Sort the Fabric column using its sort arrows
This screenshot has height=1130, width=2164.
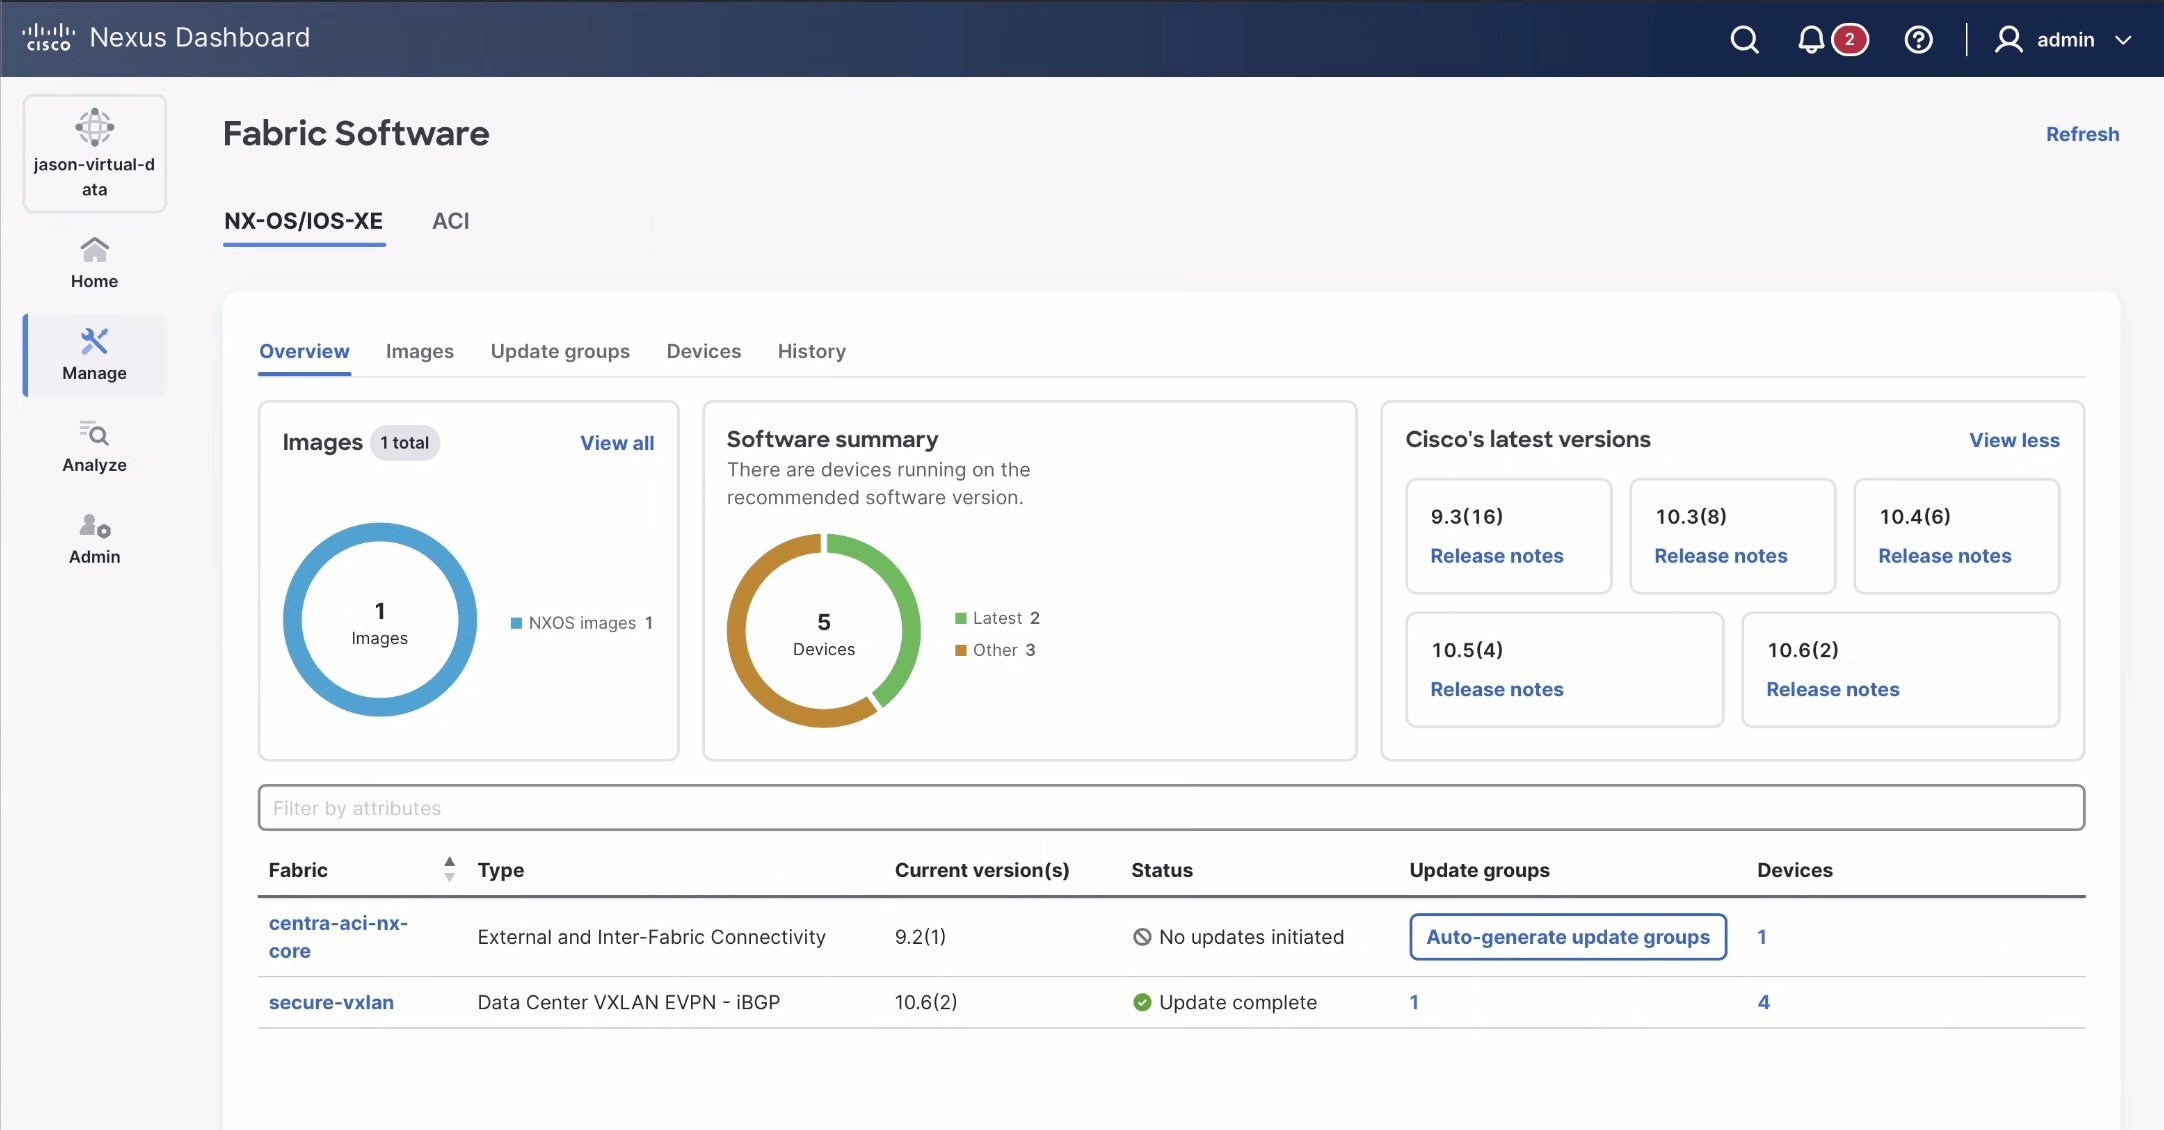pyautogui.click(x=448, y=869)
